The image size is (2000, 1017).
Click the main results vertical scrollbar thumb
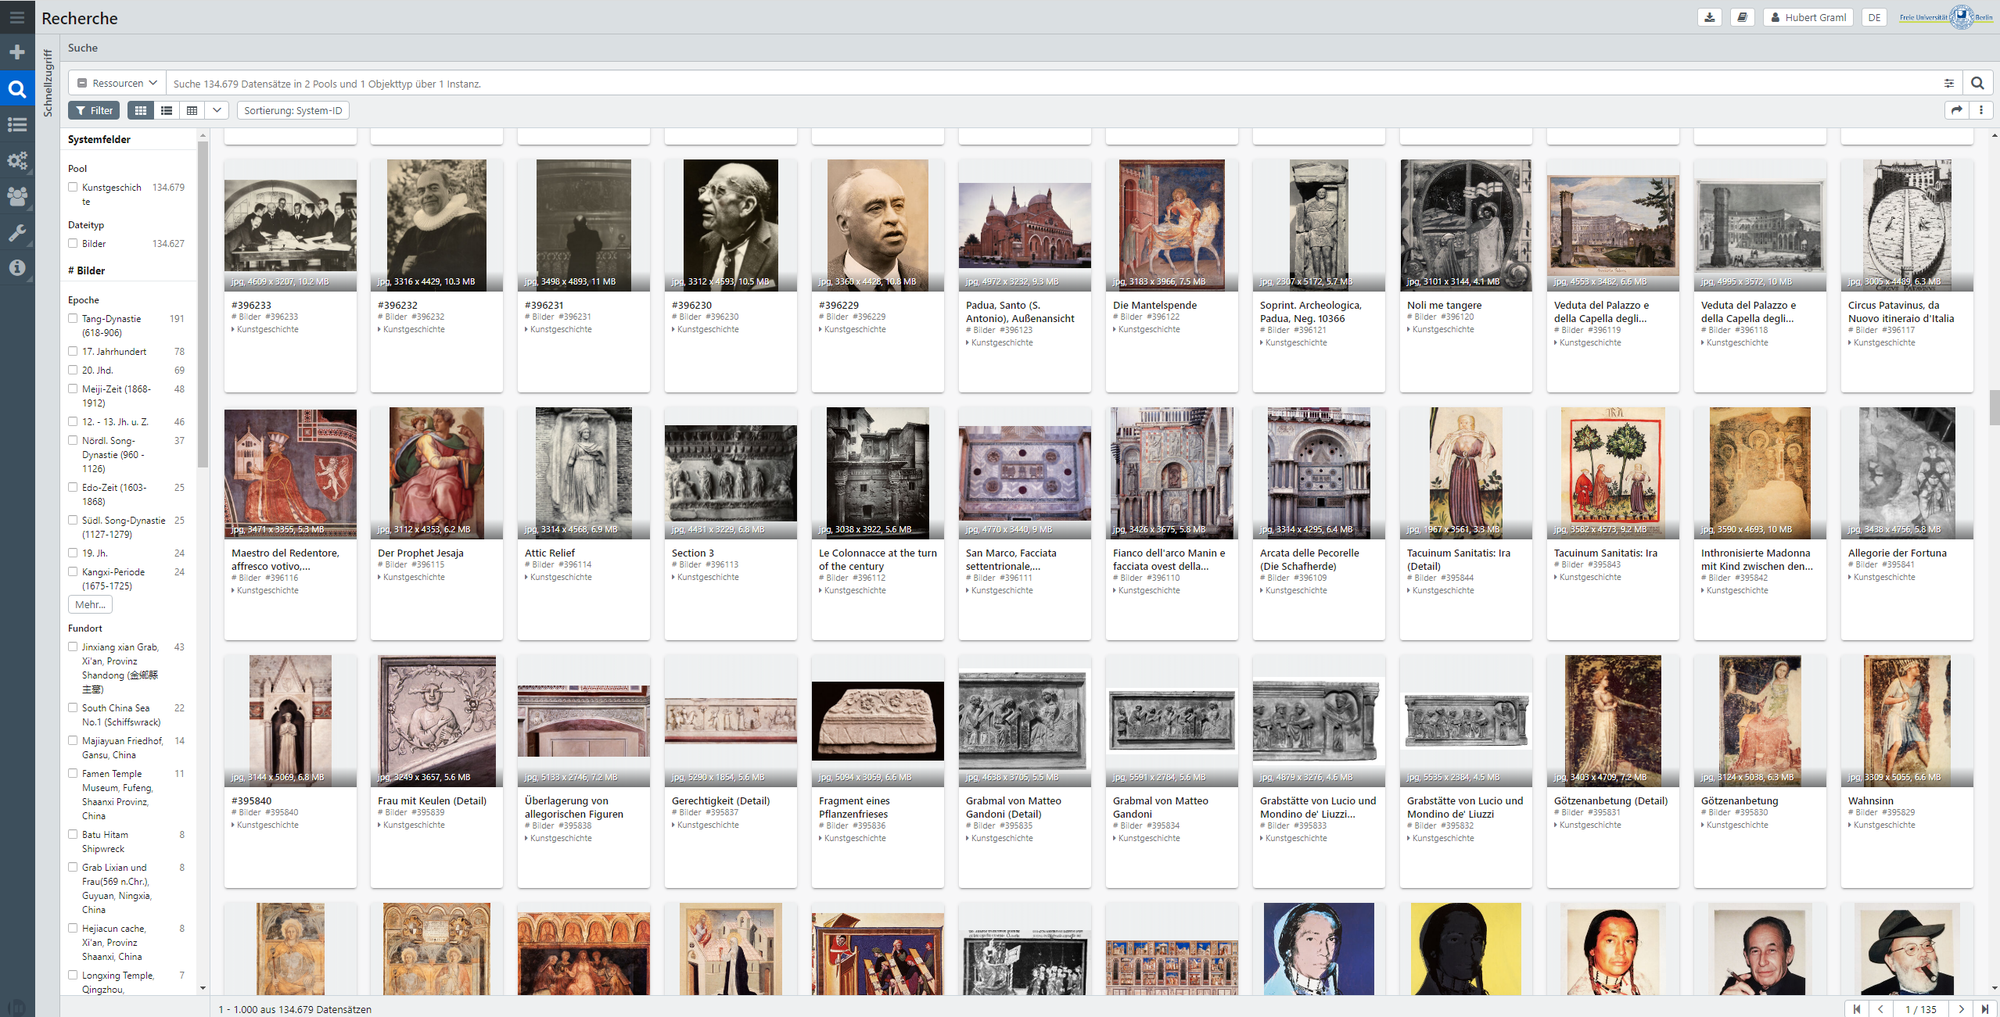tap(1994, 407)
